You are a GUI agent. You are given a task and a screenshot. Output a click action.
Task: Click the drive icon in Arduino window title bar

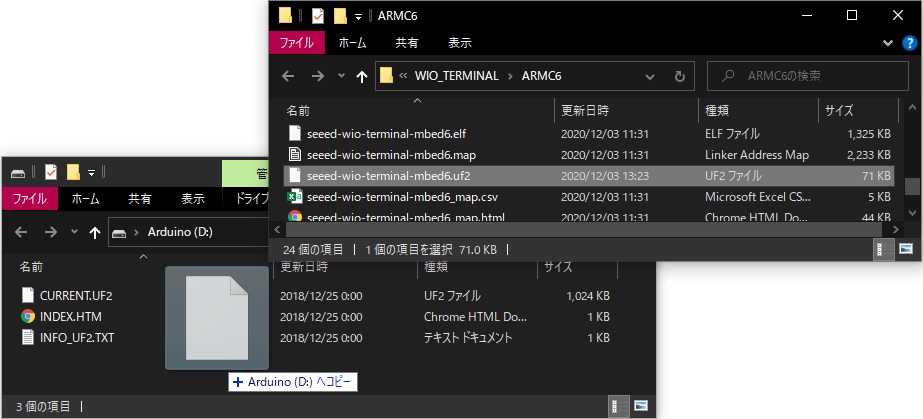coord(19,173)
